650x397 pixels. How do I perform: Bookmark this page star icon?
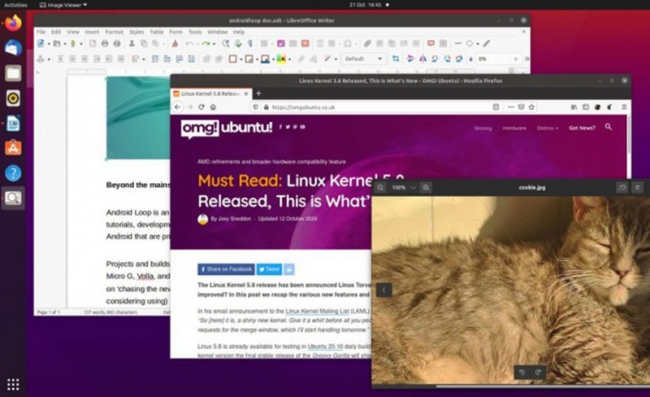[x=531, y=107]
